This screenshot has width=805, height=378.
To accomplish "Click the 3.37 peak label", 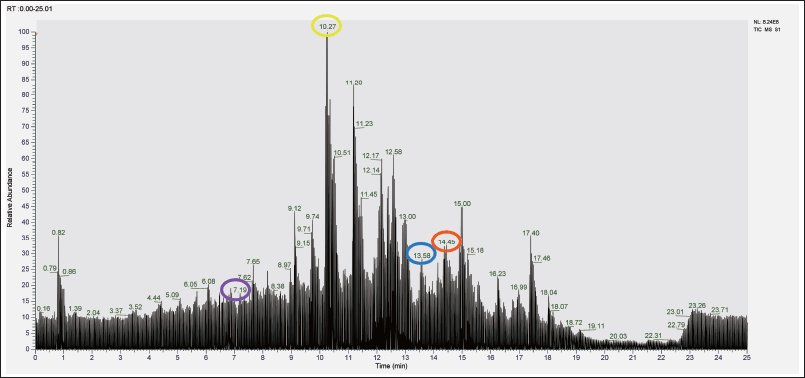I will [x=116, y=311].
